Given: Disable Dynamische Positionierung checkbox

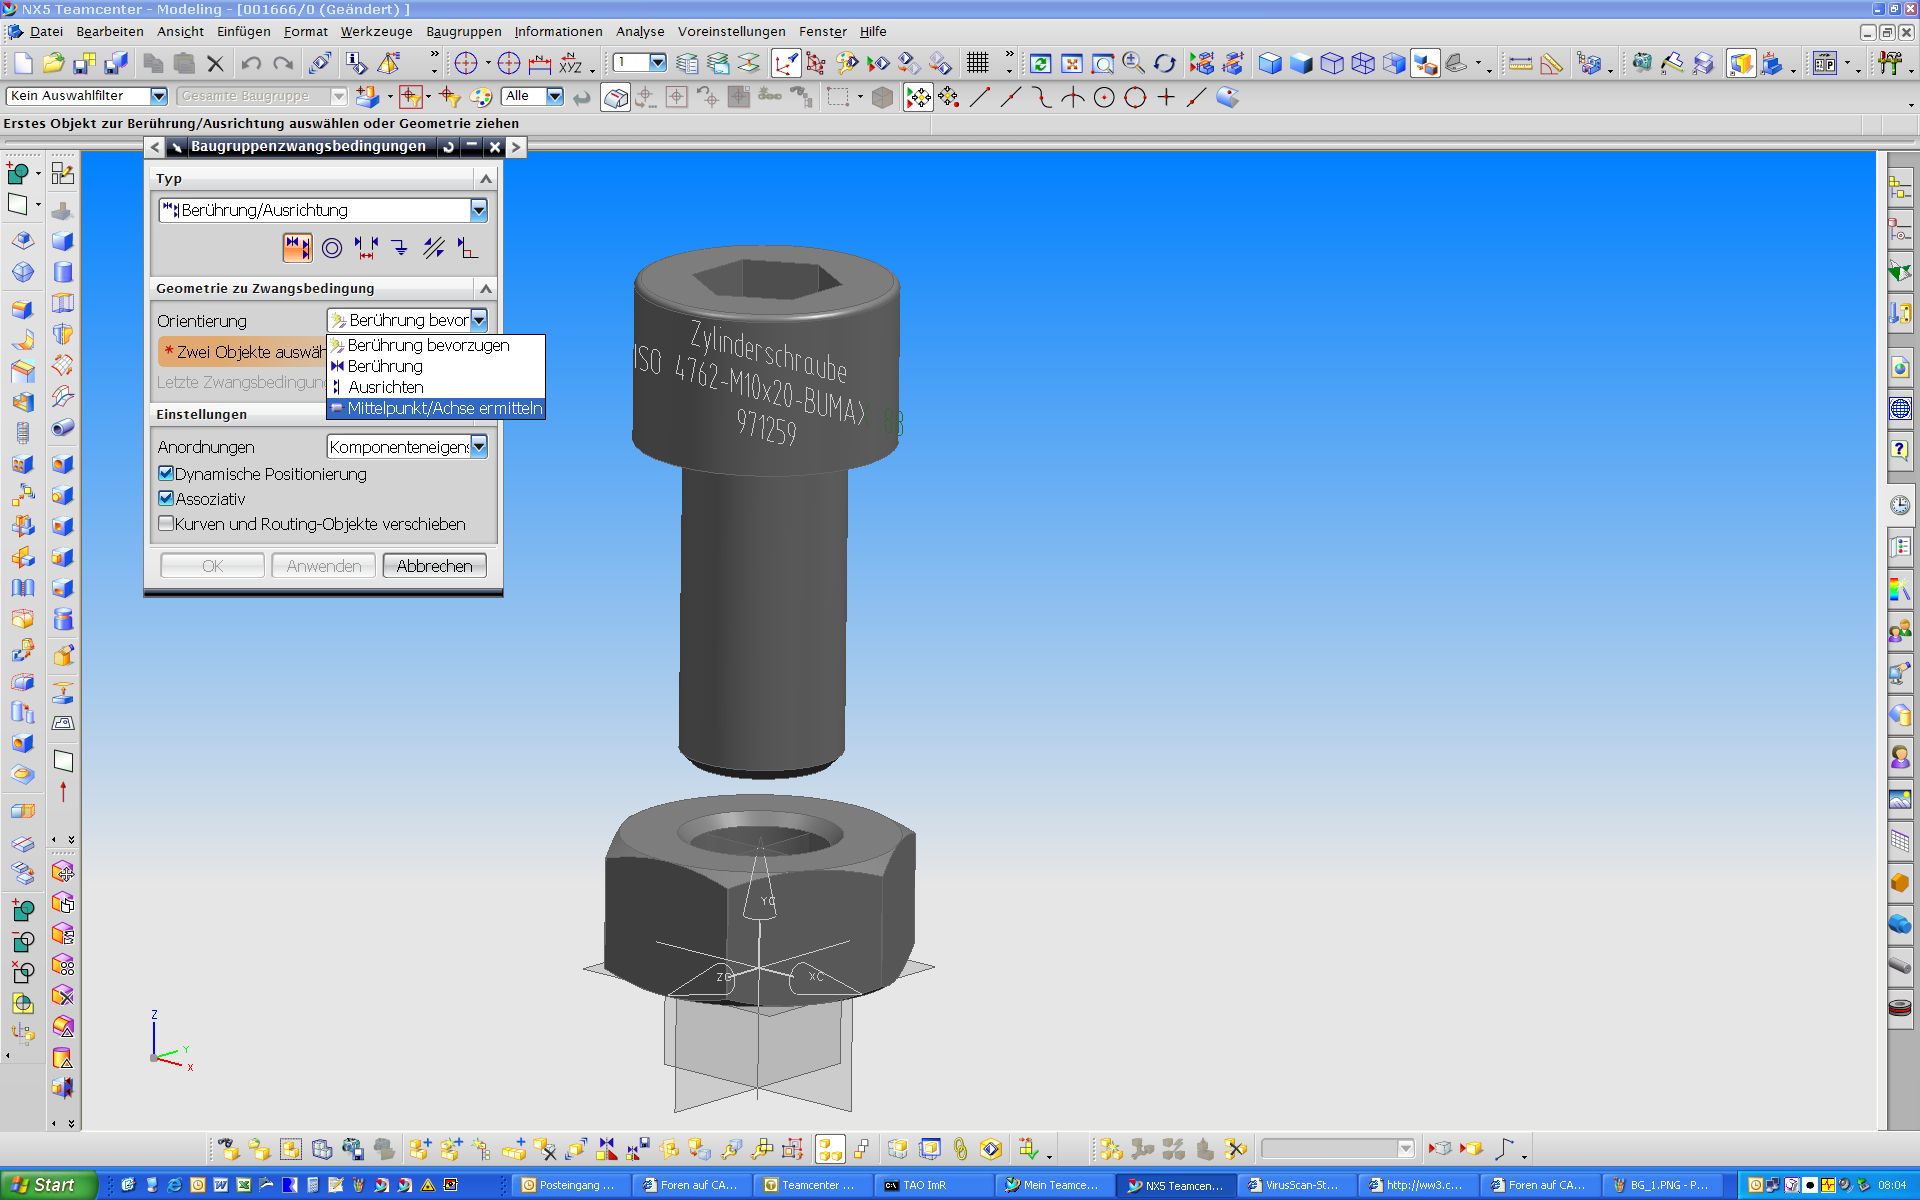Looking at the screenshot, I should click(x=166, y=474).
